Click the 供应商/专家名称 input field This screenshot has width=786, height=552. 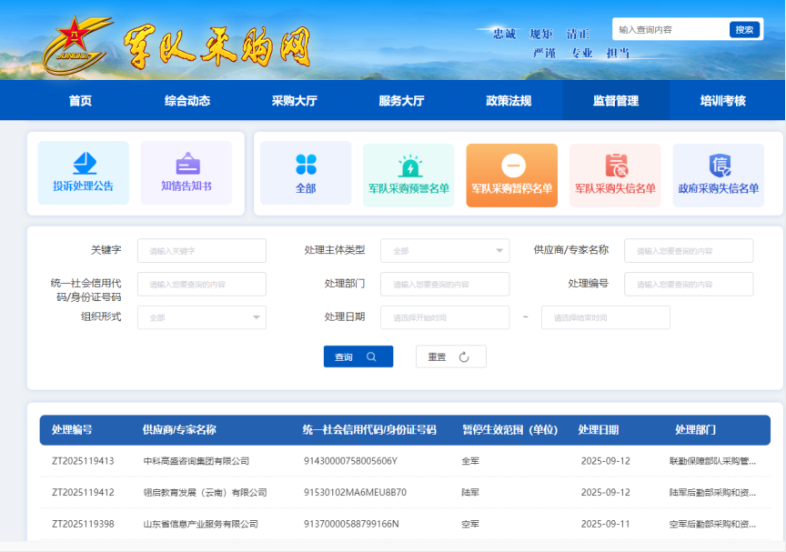pyautogui.click(x=688, y=250)
